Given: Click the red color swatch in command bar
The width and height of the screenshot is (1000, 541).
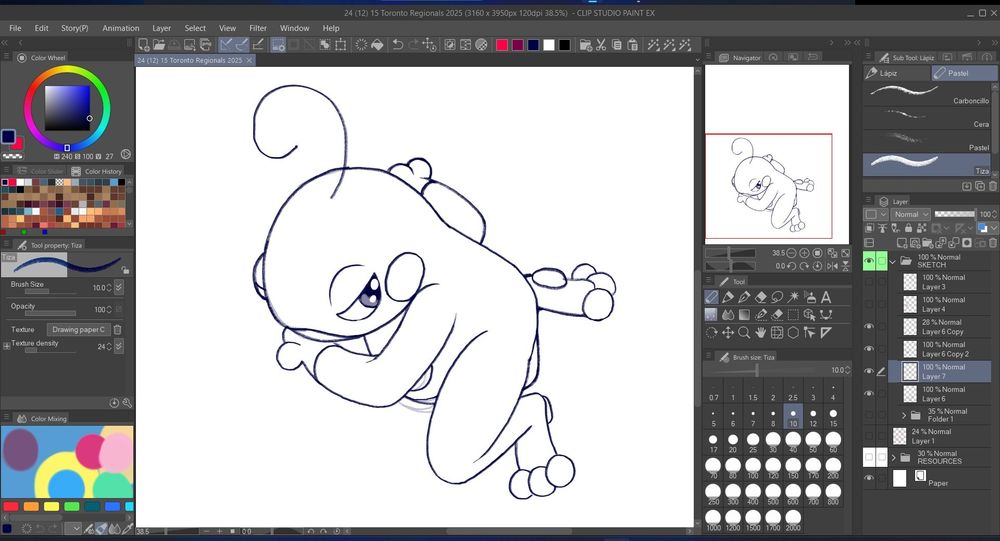Looking at the screenshot, I should (502, 45).
